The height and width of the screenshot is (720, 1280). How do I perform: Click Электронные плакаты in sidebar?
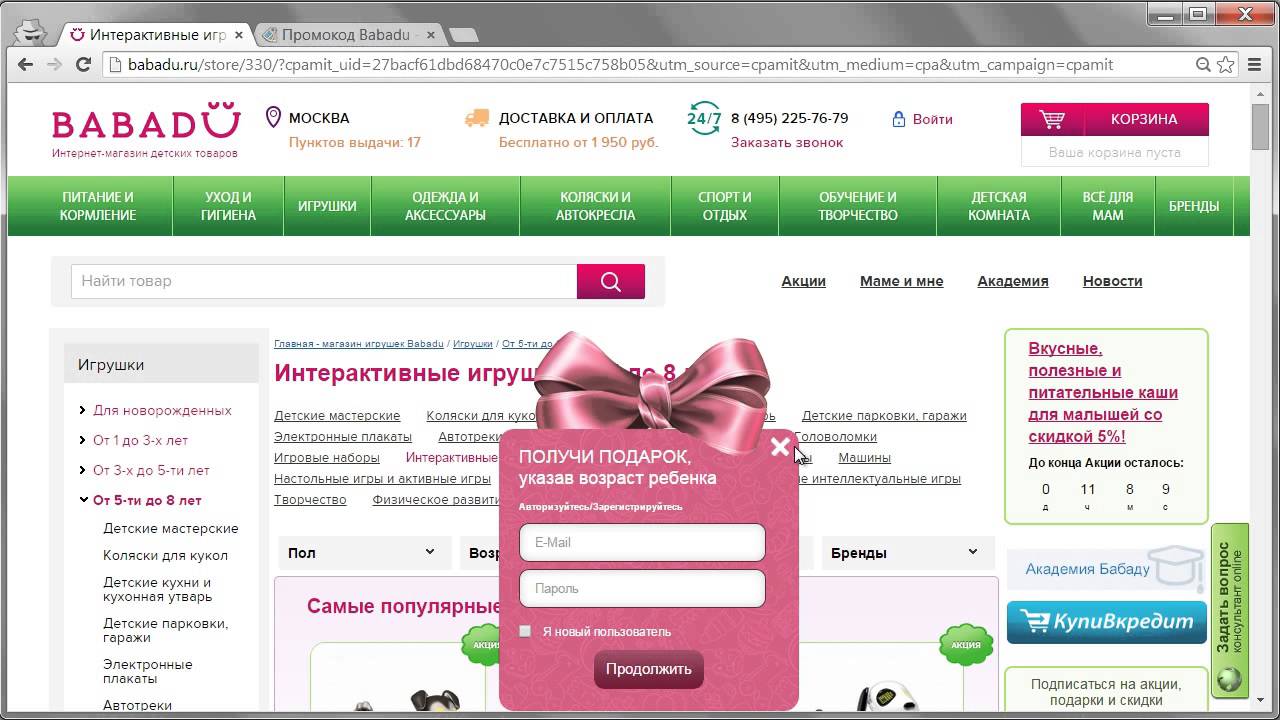tap(148, 671)
